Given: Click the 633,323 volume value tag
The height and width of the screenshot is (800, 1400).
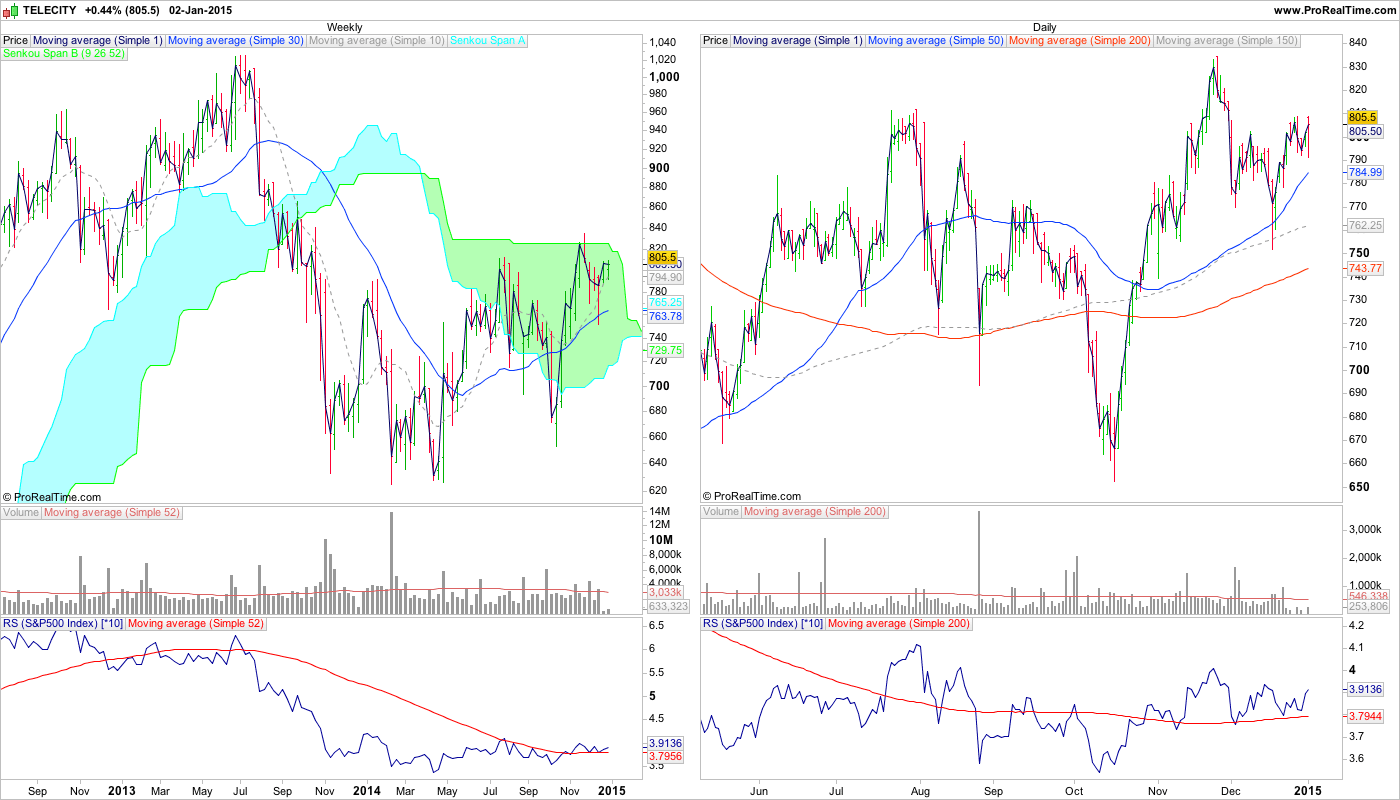Looking at the screenshot, I should tap(669, 606).
